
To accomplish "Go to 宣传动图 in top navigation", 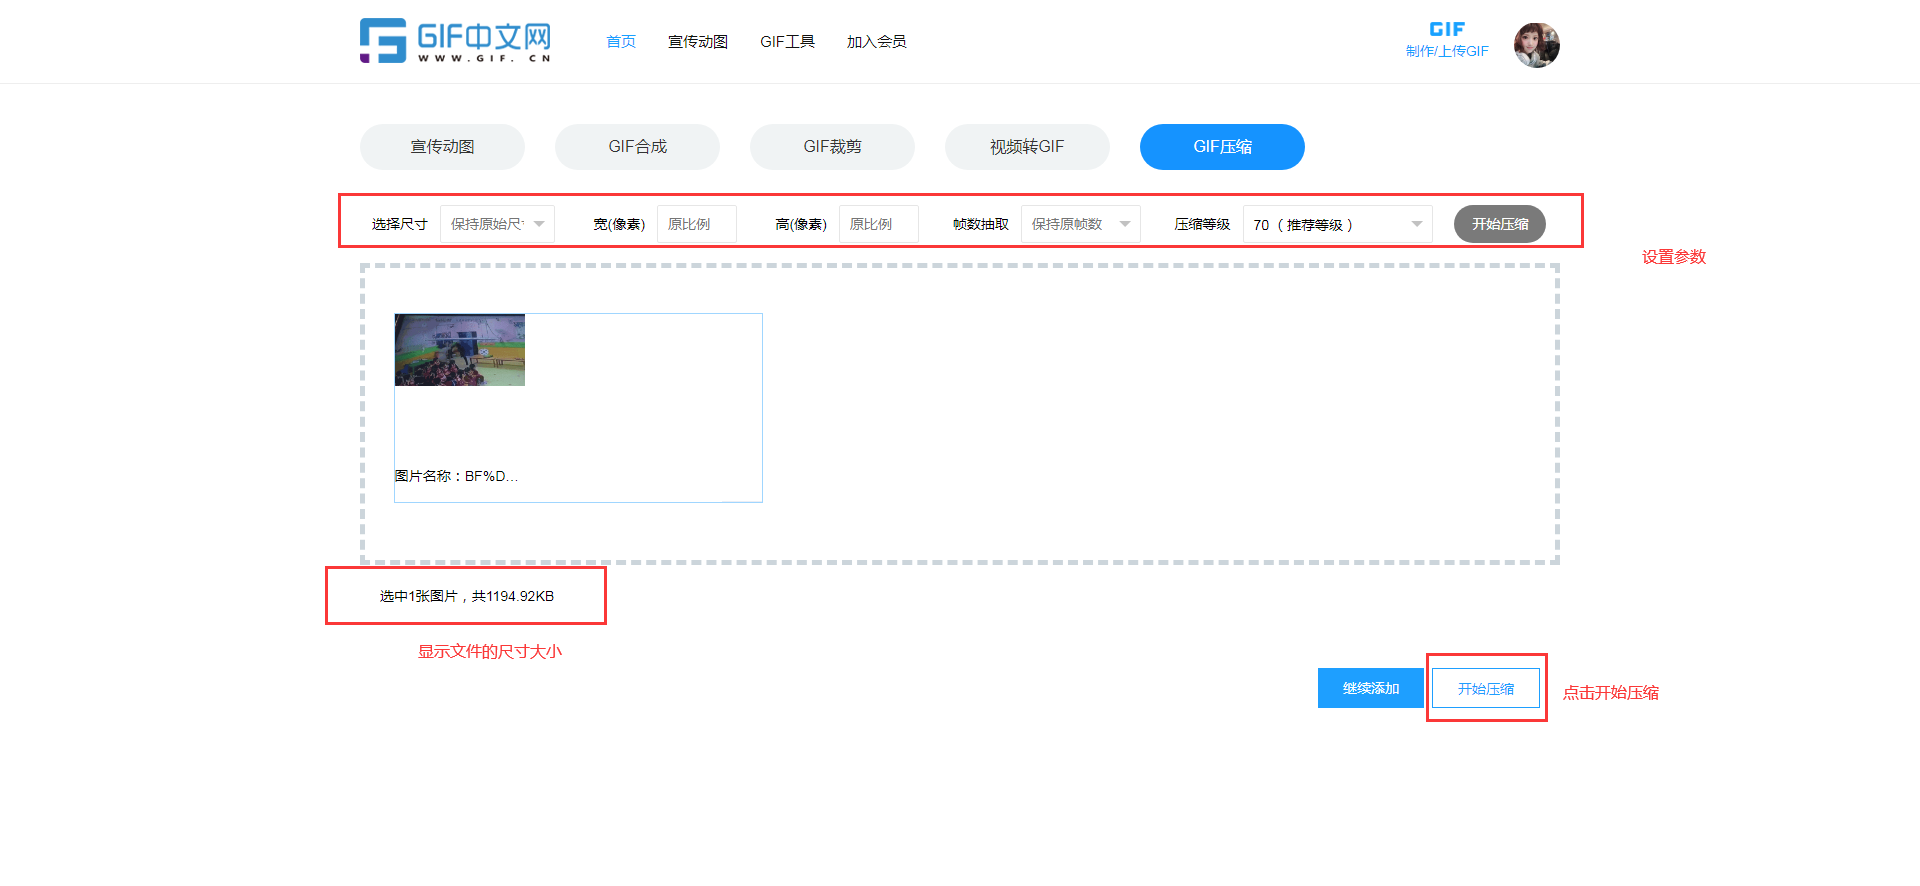I will [x=697, y=41].
